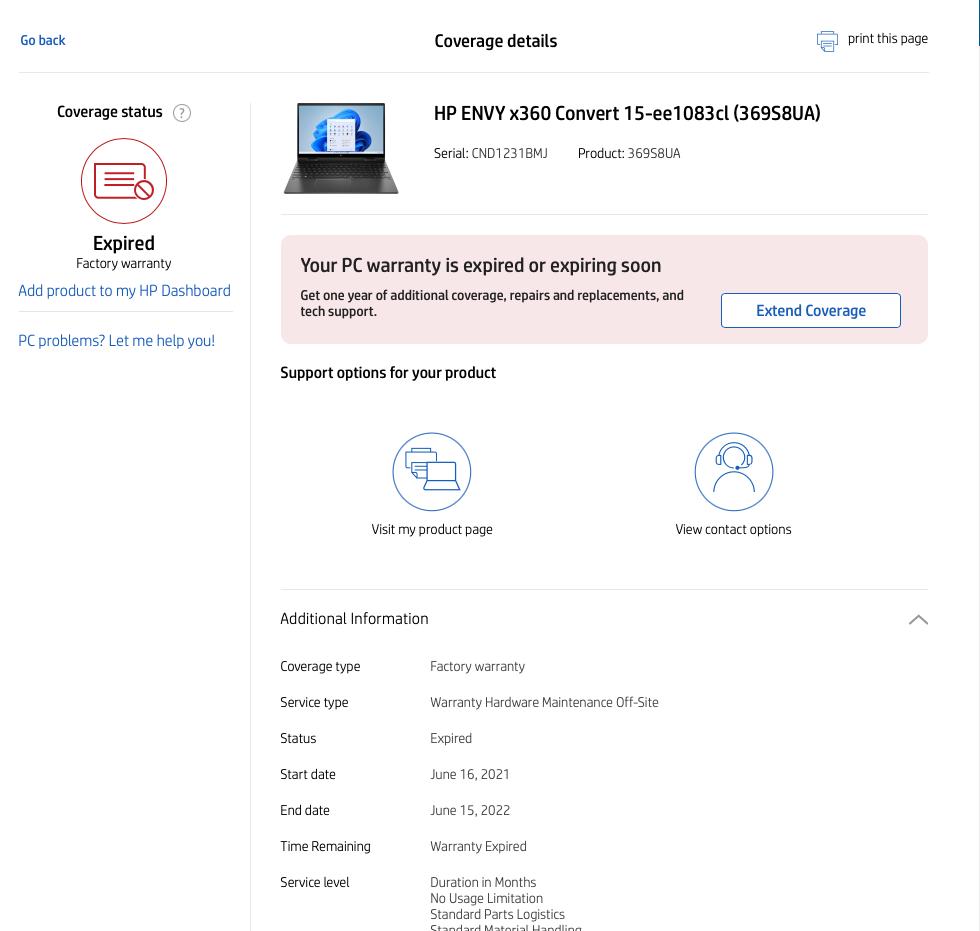The height and width of the screenshot is (931, 980).
Task: Click Warranty Hardware Maintenance Off-Site text
Action: coord(544,702)
